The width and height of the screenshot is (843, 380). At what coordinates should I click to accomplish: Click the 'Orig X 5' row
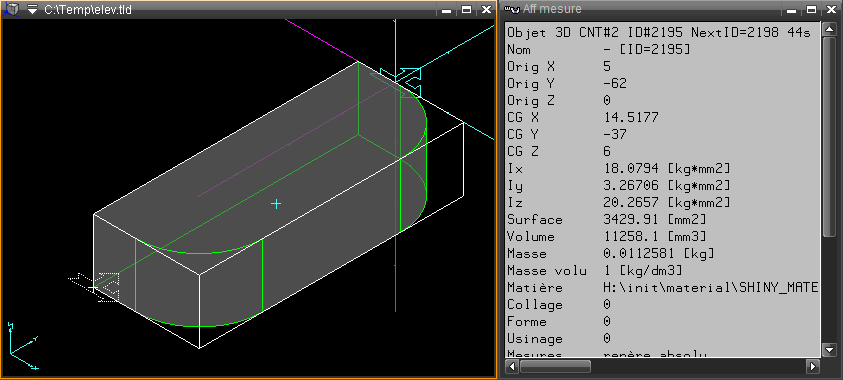tap(559, 66)
